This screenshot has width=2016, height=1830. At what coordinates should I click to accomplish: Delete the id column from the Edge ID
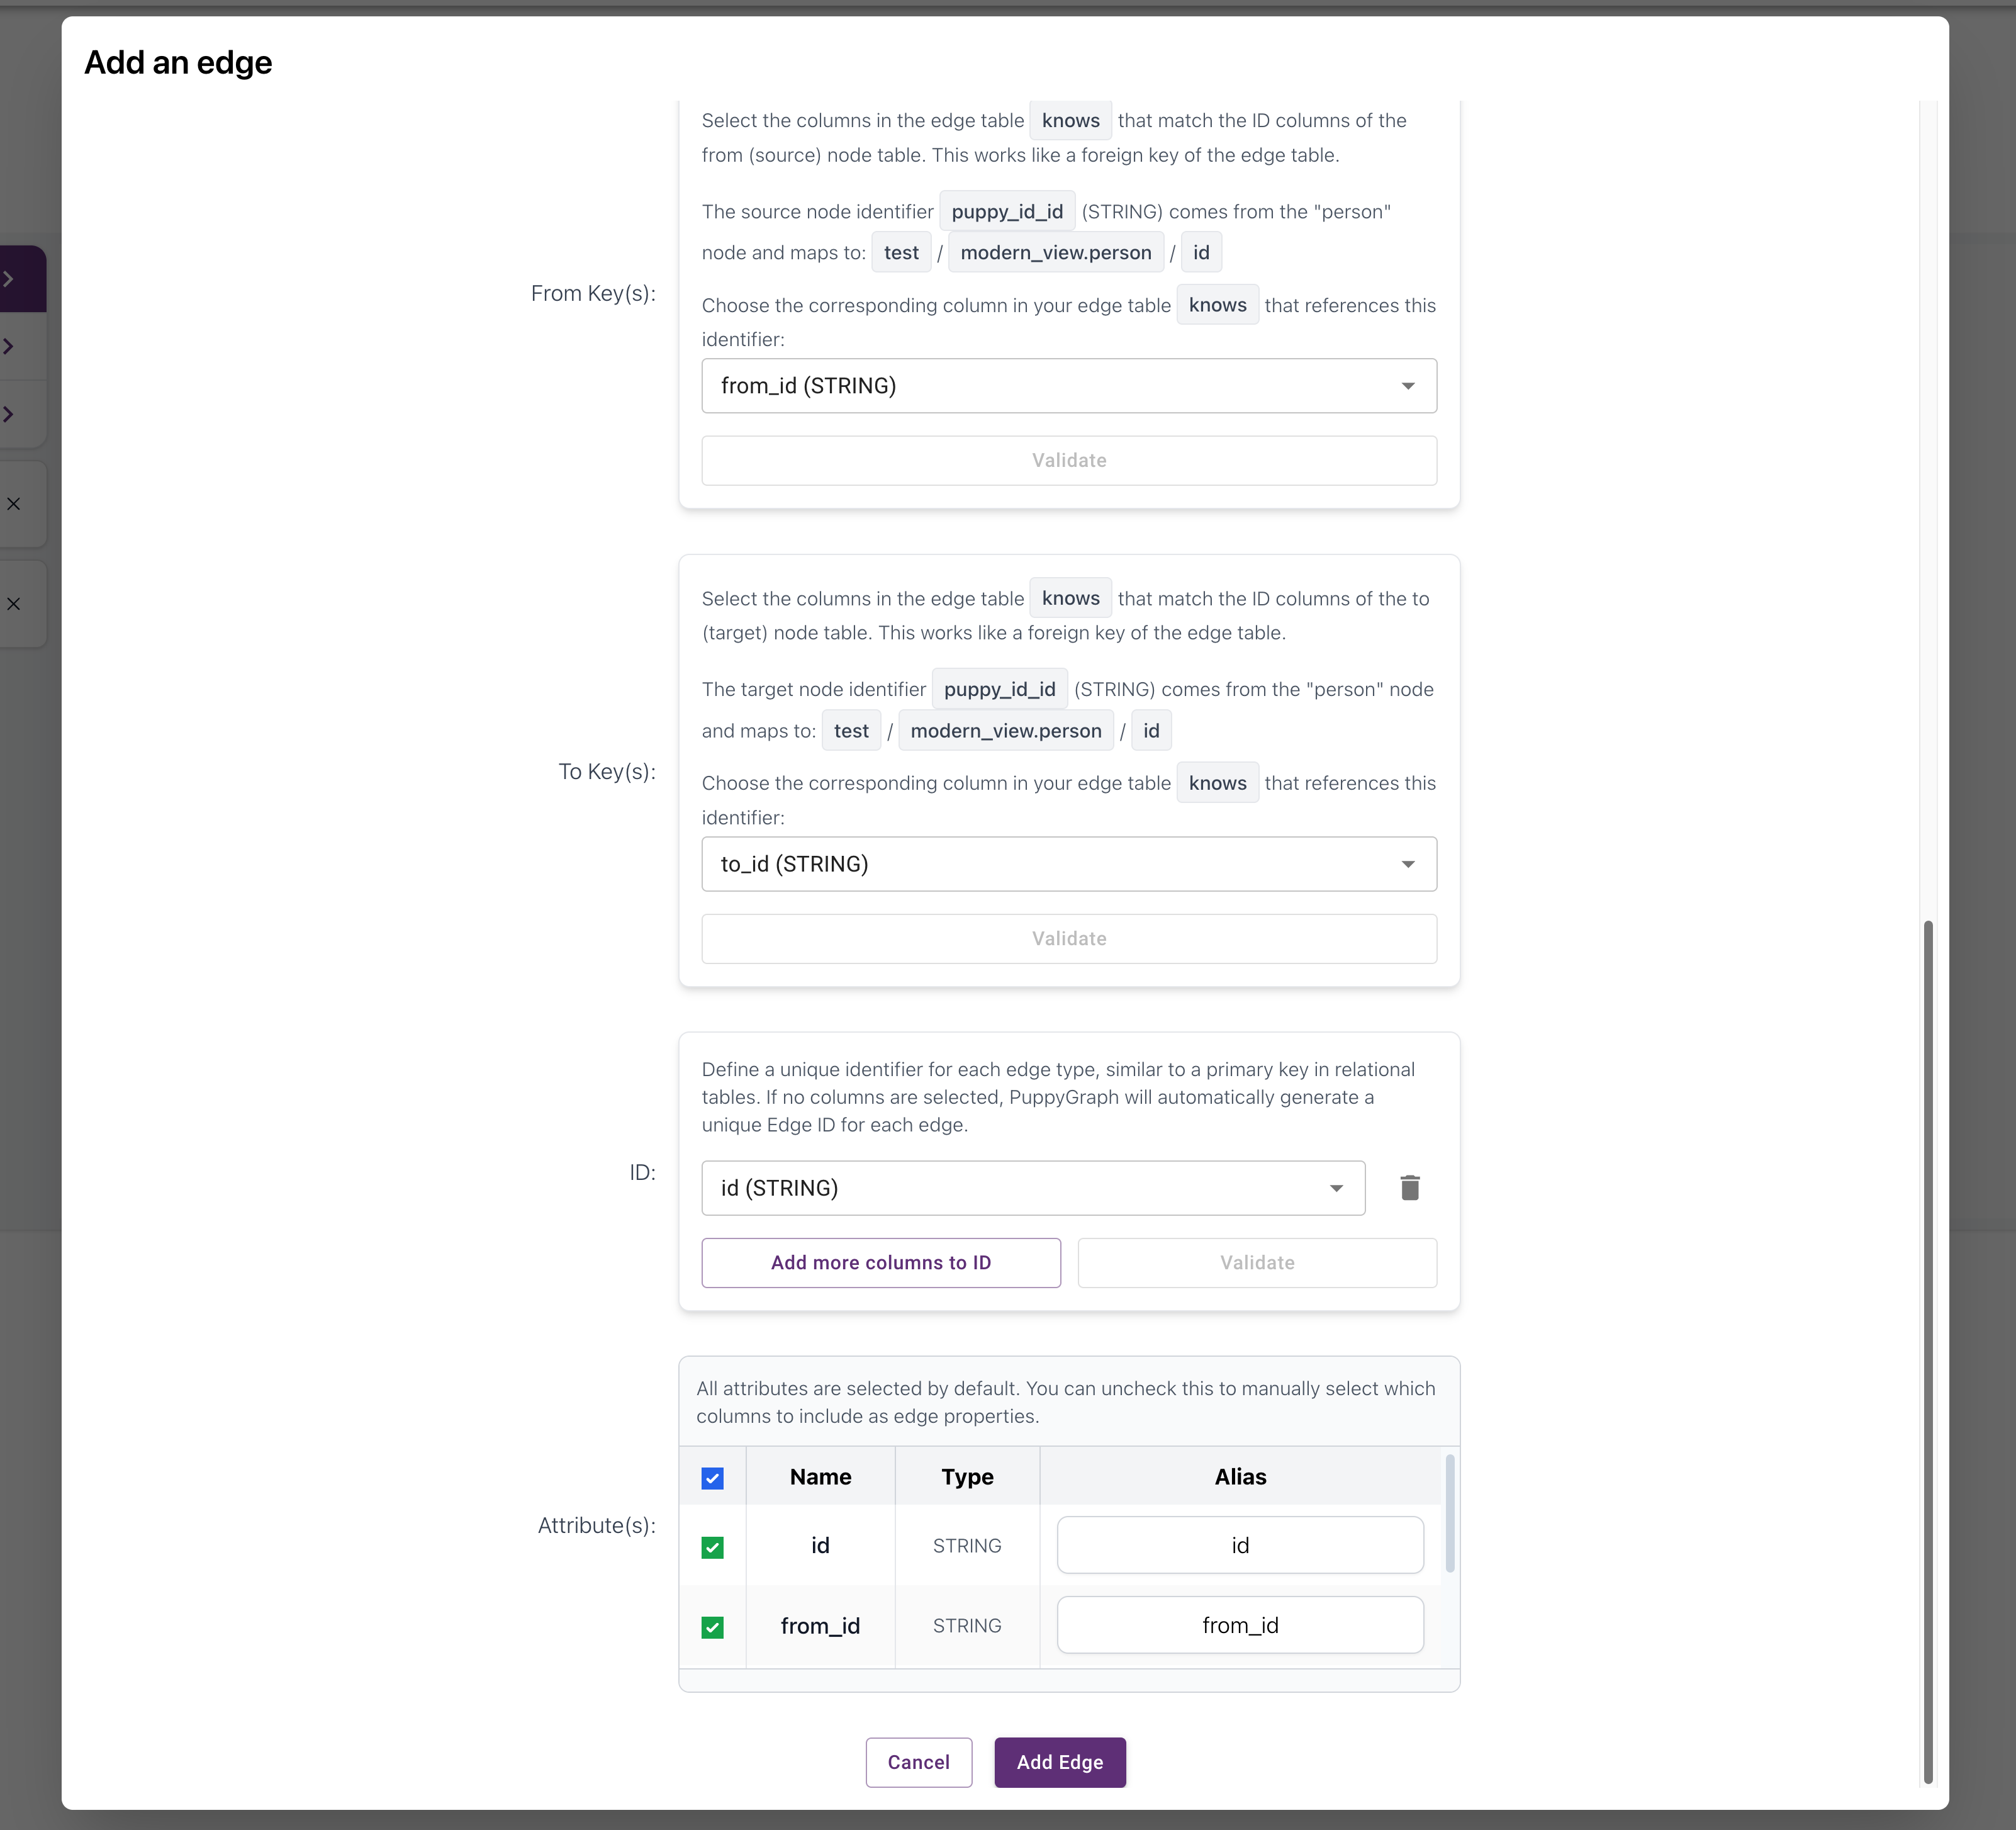pos(1410,1188)
